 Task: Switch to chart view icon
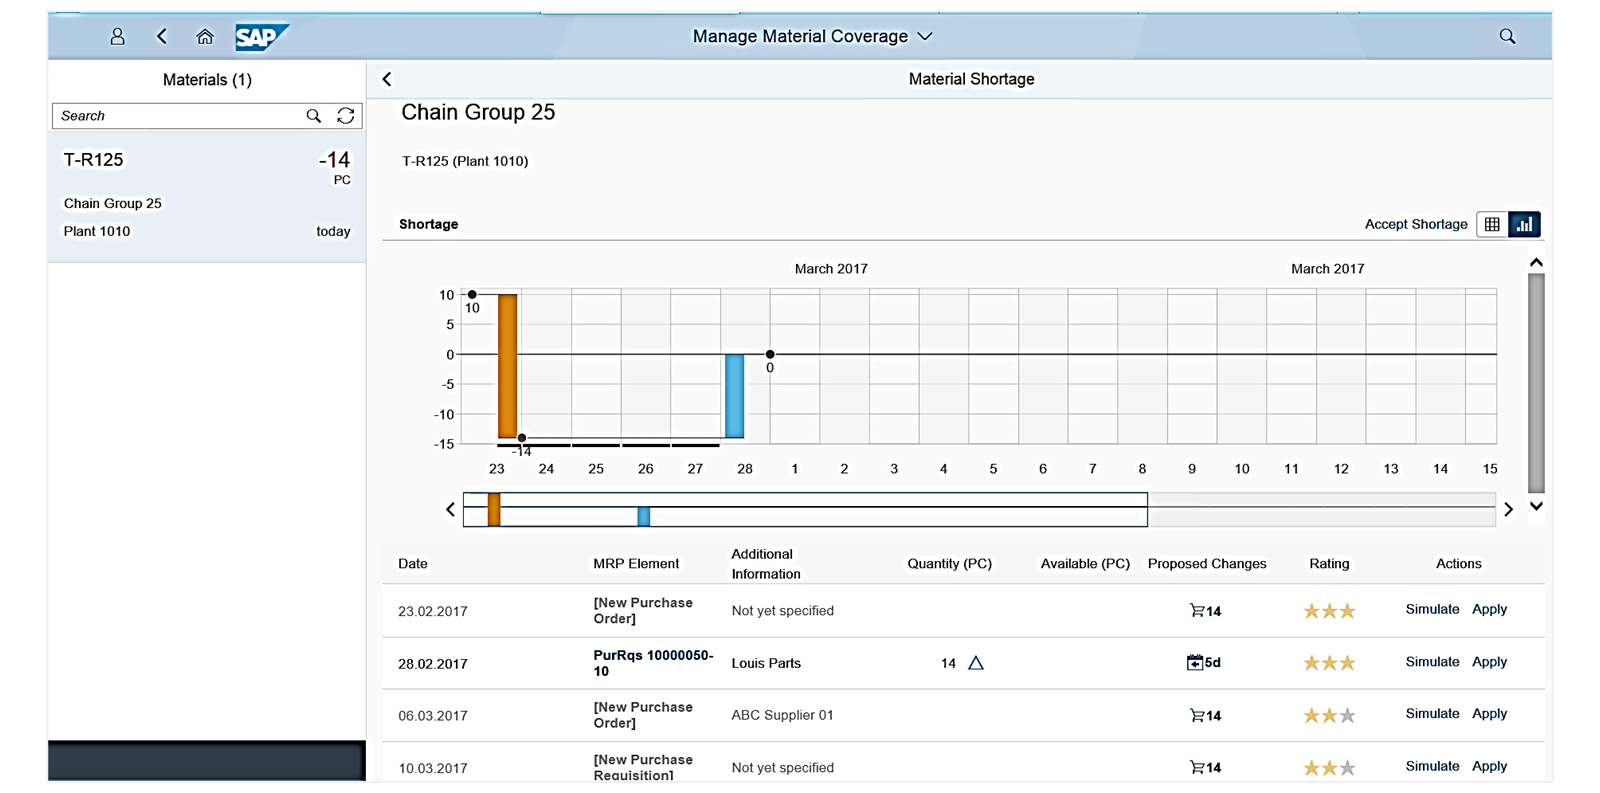[x=1524, y=224]
